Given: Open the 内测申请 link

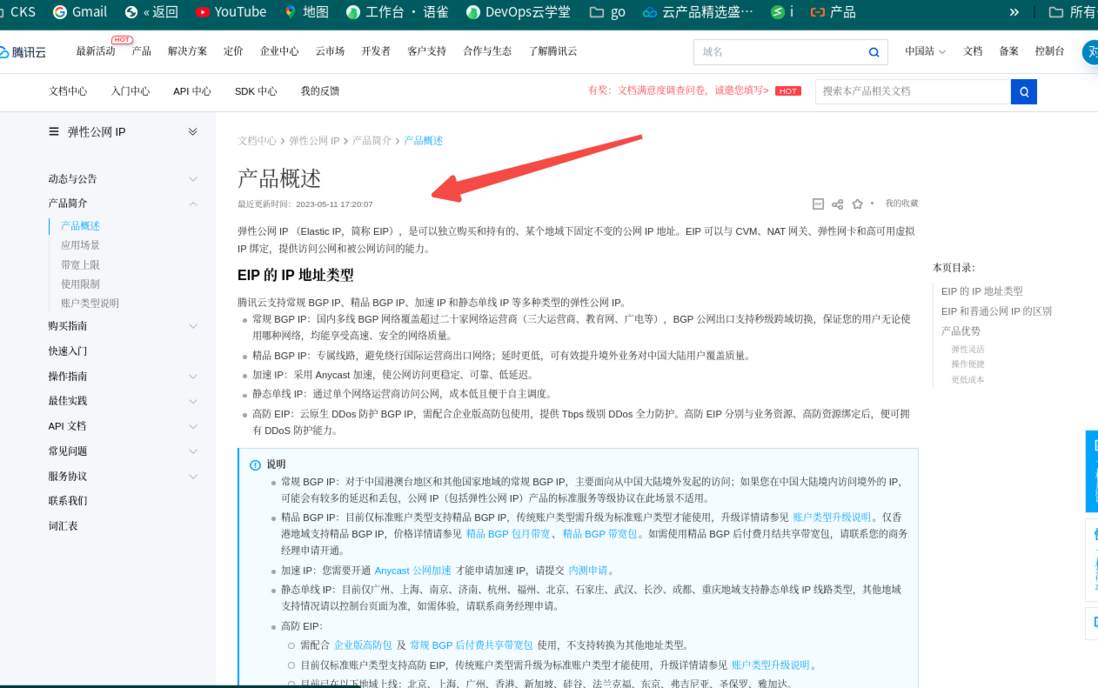Looking at the screenshot, I should (x=588, y=570).
